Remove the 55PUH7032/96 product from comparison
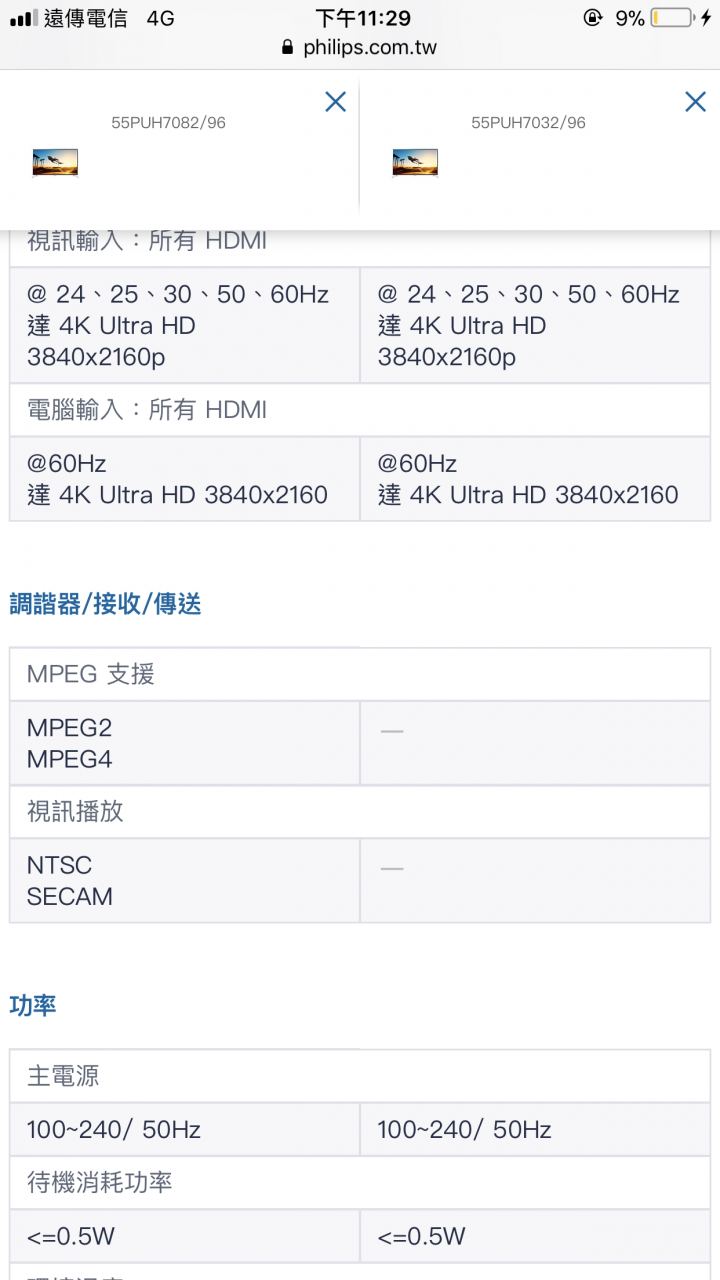Screen dimensions: 720x1280 [x=695, y=101]
